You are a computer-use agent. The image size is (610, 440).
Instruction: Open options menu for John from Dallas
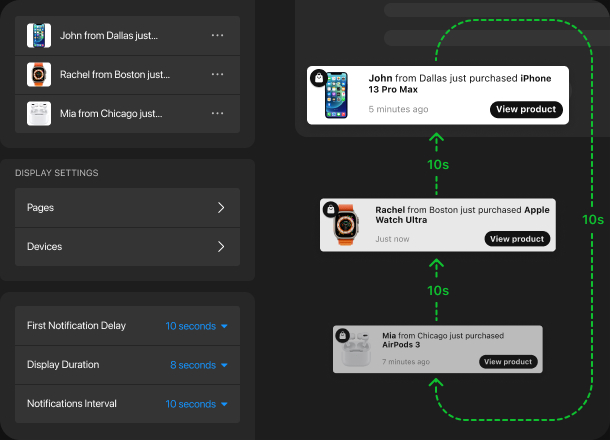point(217,35)
